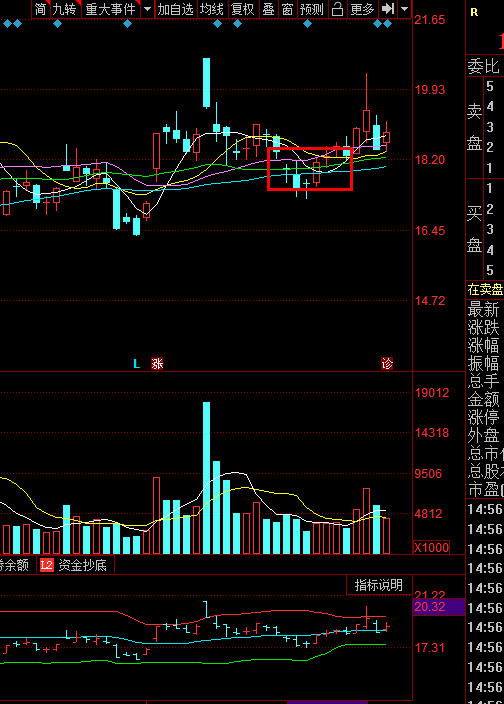Toggle the 叠 overlay option
This screenshot has height=704, width=504.
tap(268, 9)
